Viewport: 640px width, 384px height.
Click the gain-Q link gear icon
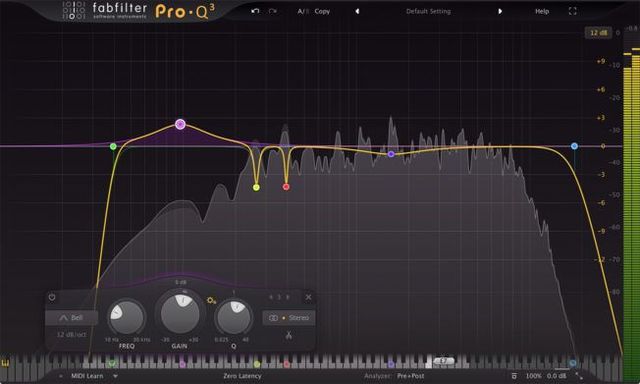click(x=211, y=300)
